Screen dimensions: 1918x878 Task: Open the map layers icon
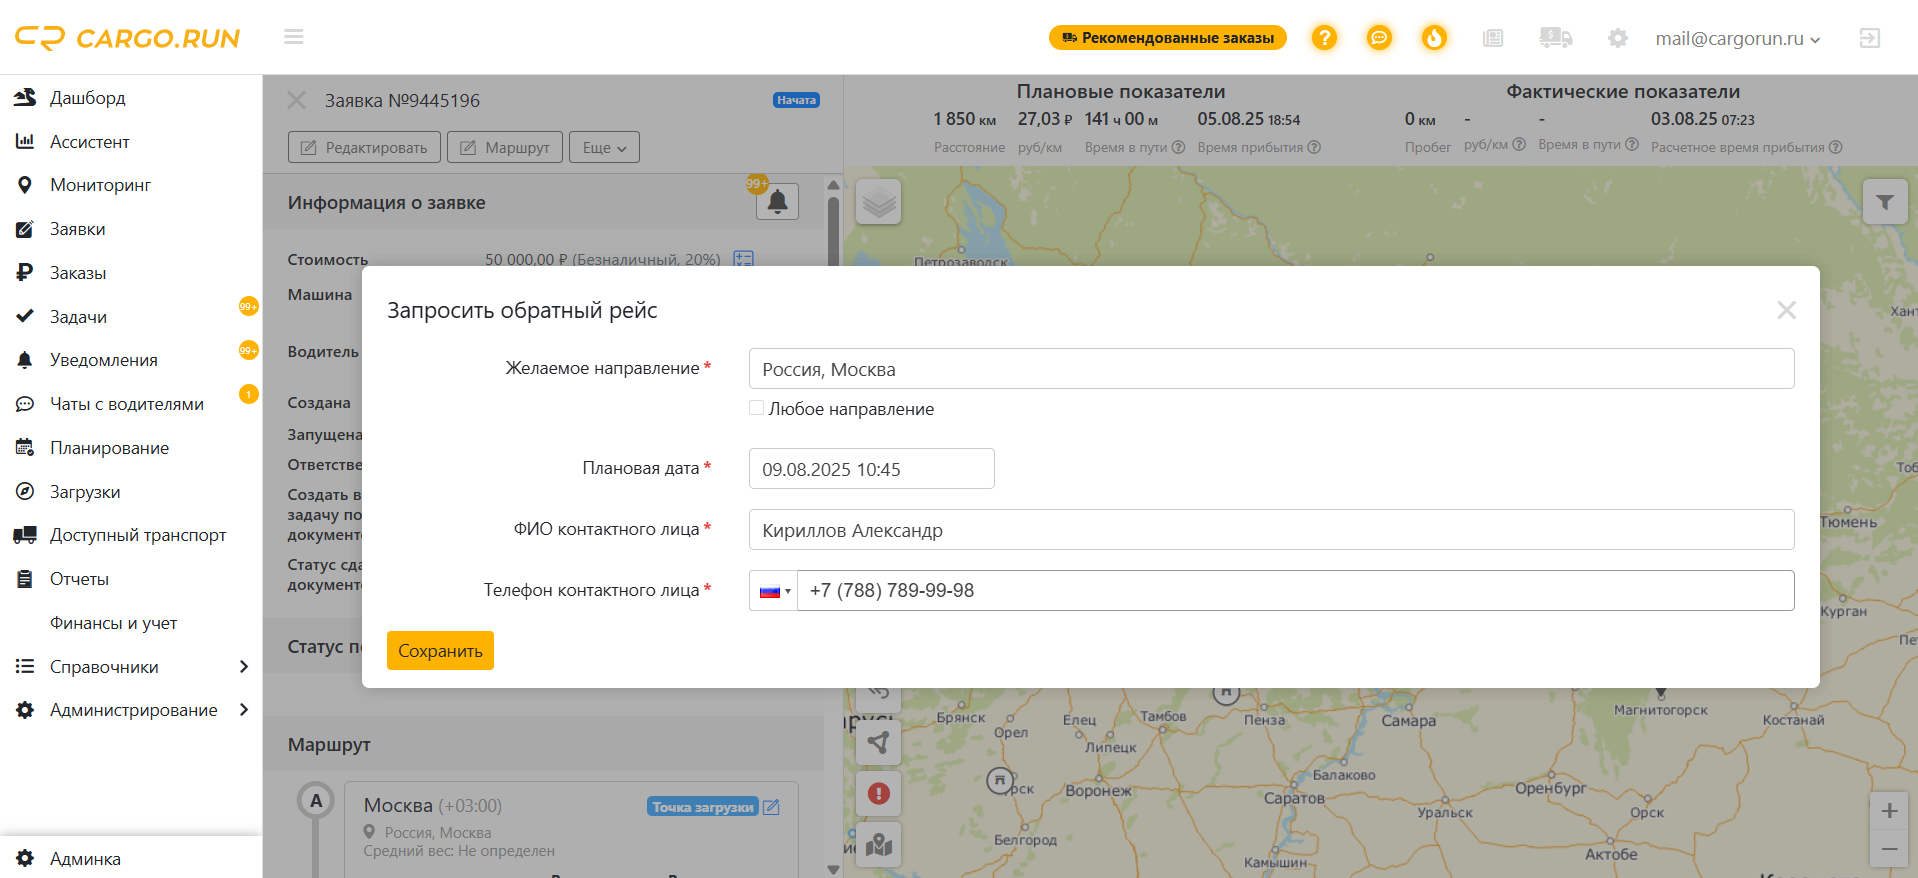879,202
